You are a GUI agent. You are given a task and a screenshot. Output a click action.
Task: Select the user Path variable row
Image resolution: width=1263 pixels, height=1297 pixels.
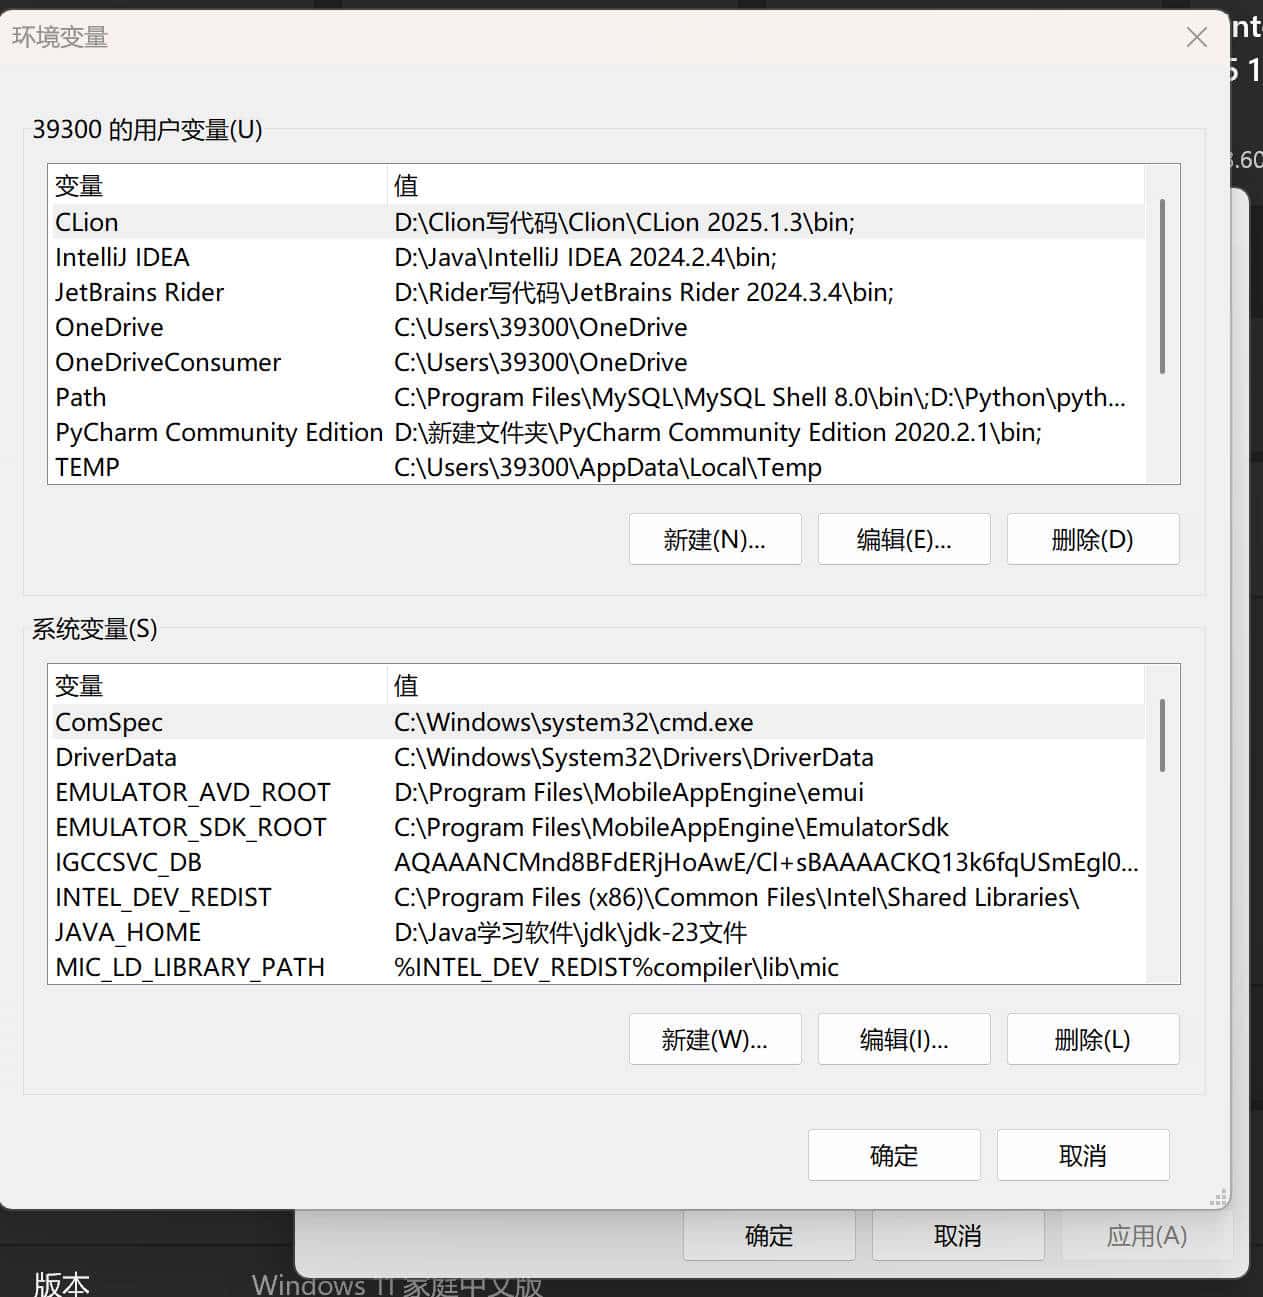pyautogui.click(x=596, y=397)
